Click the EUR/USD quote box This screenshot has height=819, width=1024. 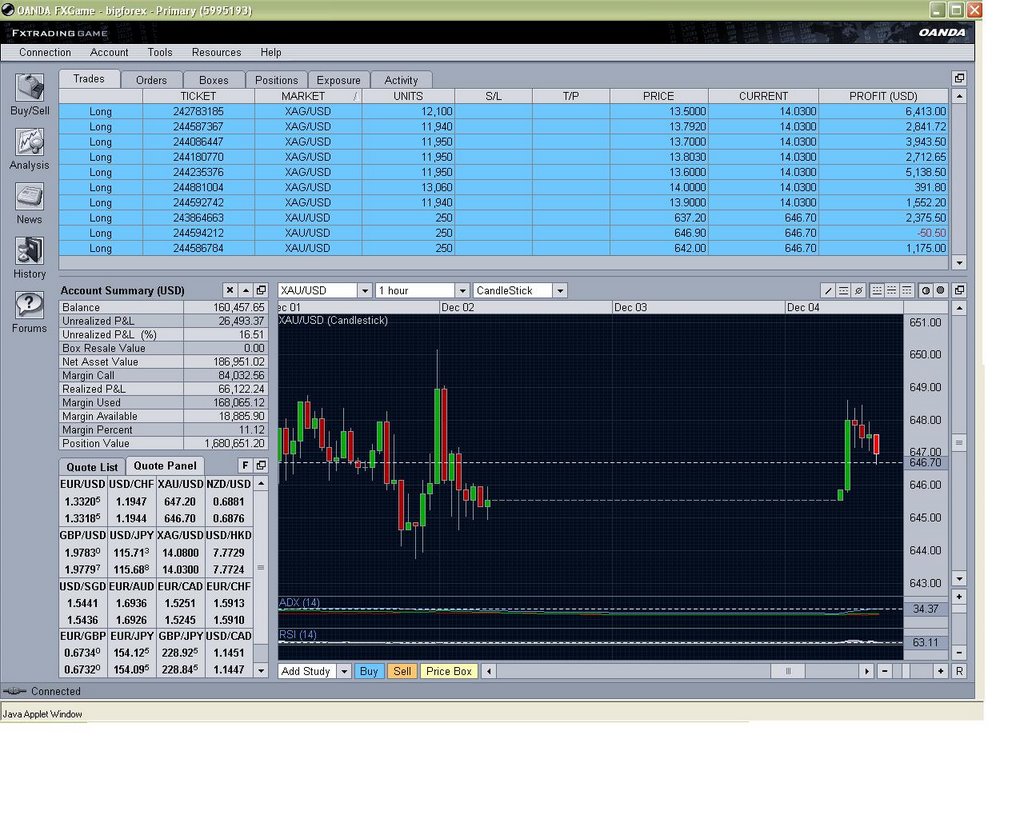tap(82, 502)
